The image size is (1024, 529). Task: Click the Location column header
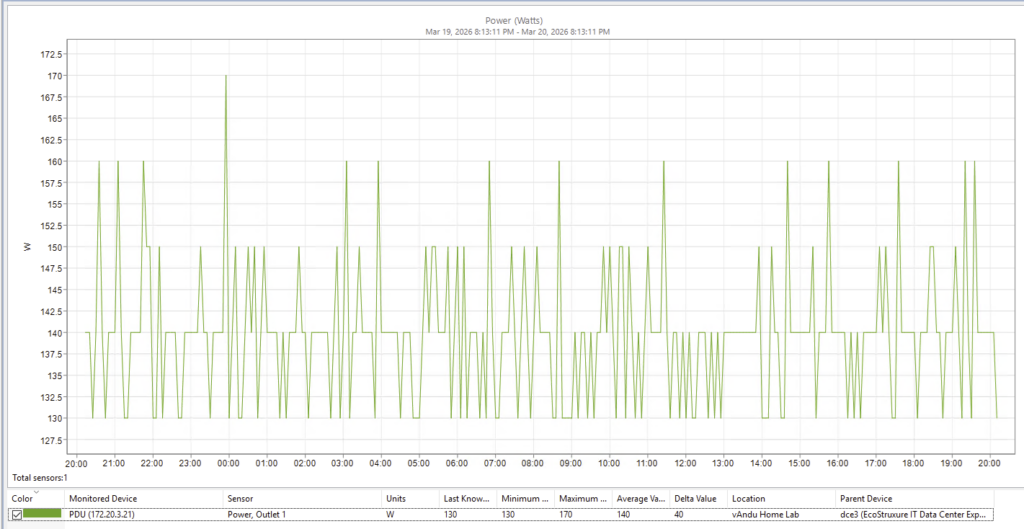point(781,498)
